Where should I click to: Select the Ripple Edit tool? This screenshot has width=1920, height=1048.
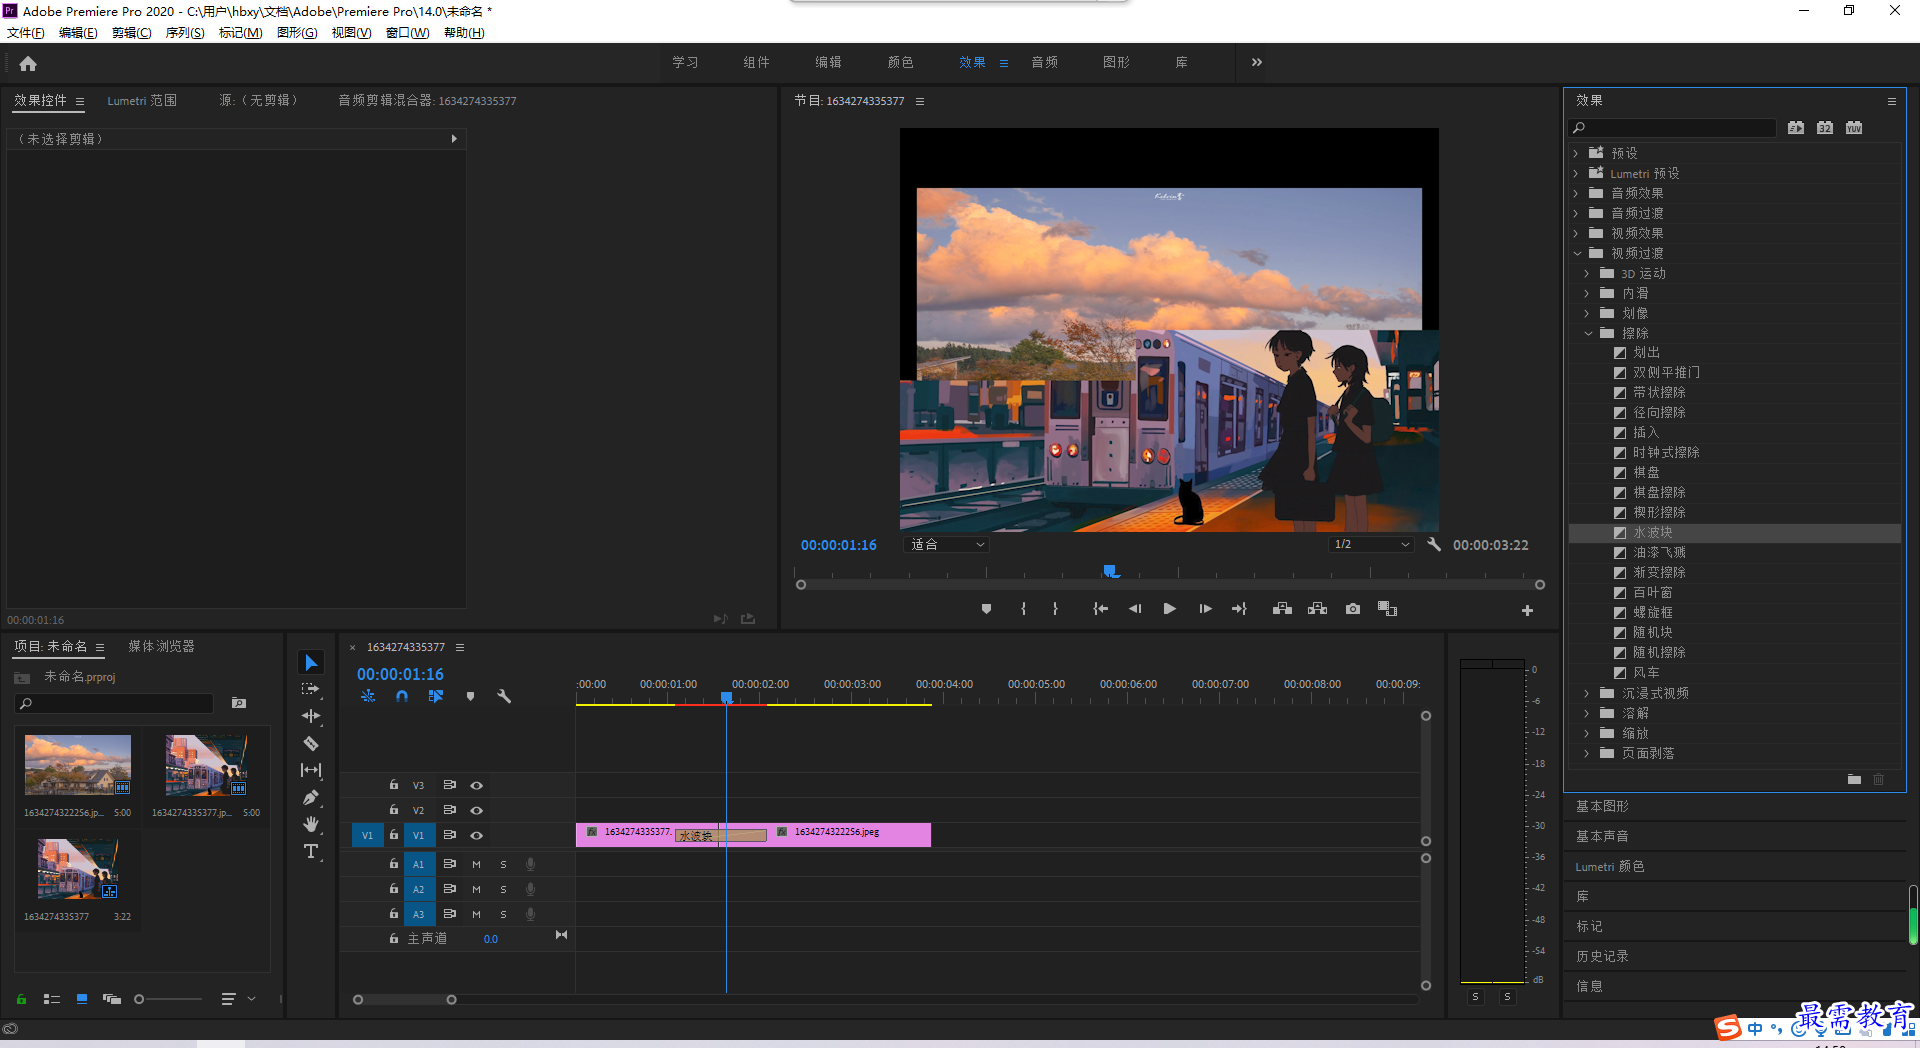(311, 716)
